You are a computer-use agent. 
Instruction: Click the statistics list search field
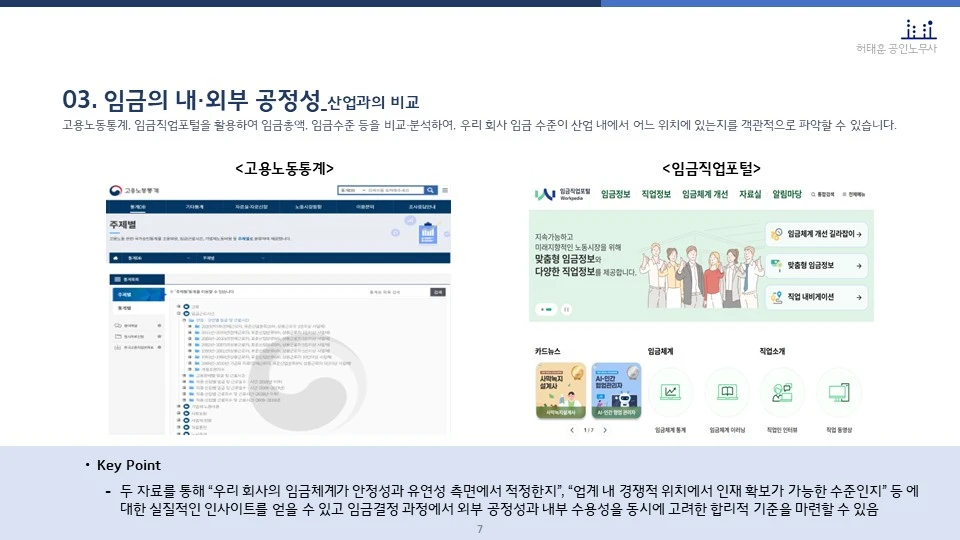coord(397,292)
